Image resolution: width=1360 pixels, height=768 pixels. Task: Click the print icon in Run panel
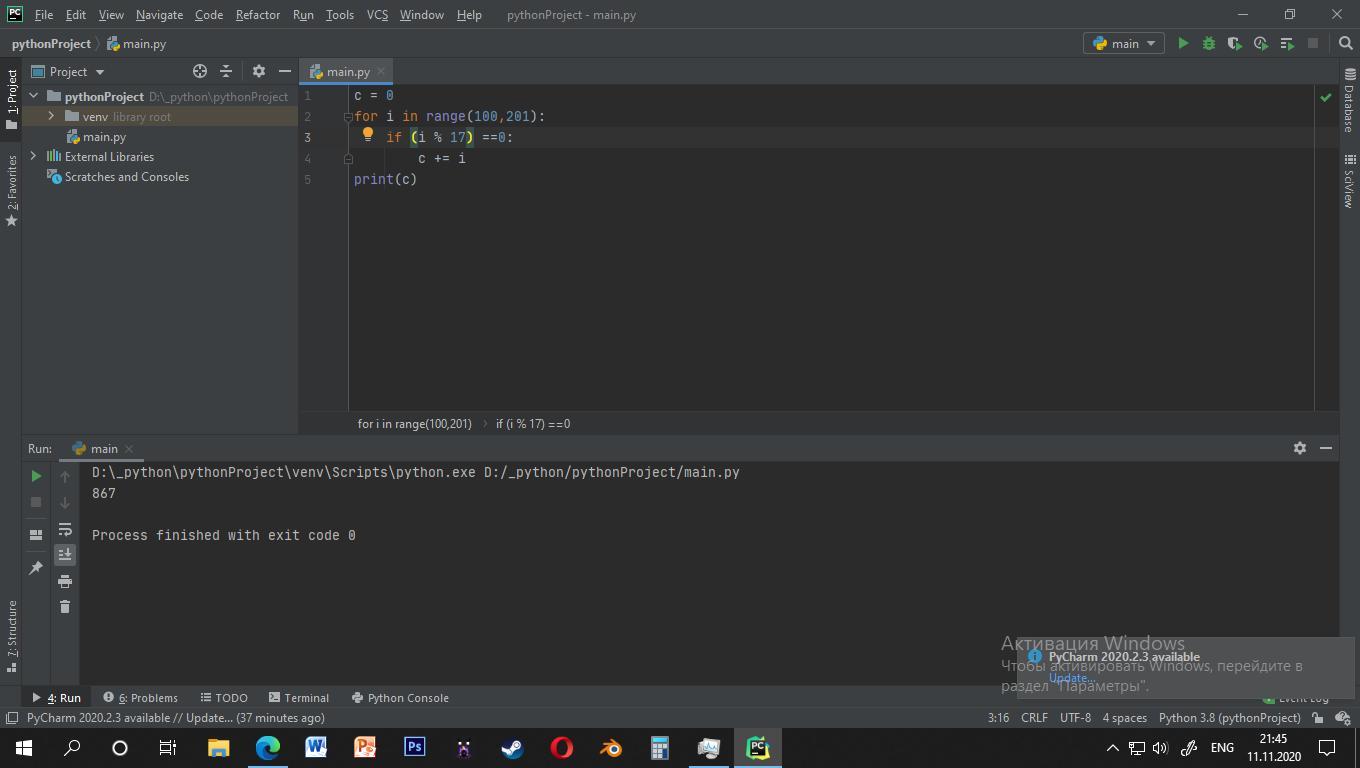65,581
